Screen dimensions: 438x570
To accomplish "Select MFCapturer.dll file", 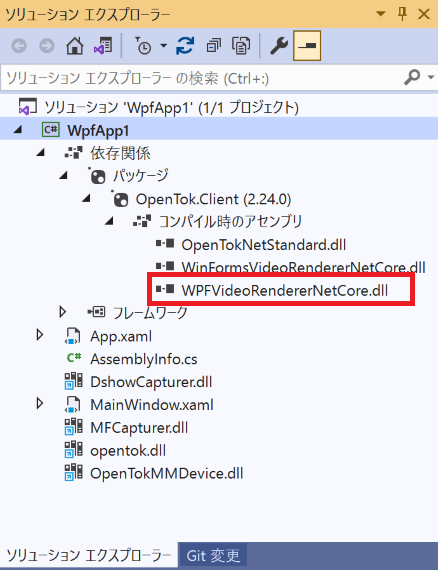I will (139, 428).
